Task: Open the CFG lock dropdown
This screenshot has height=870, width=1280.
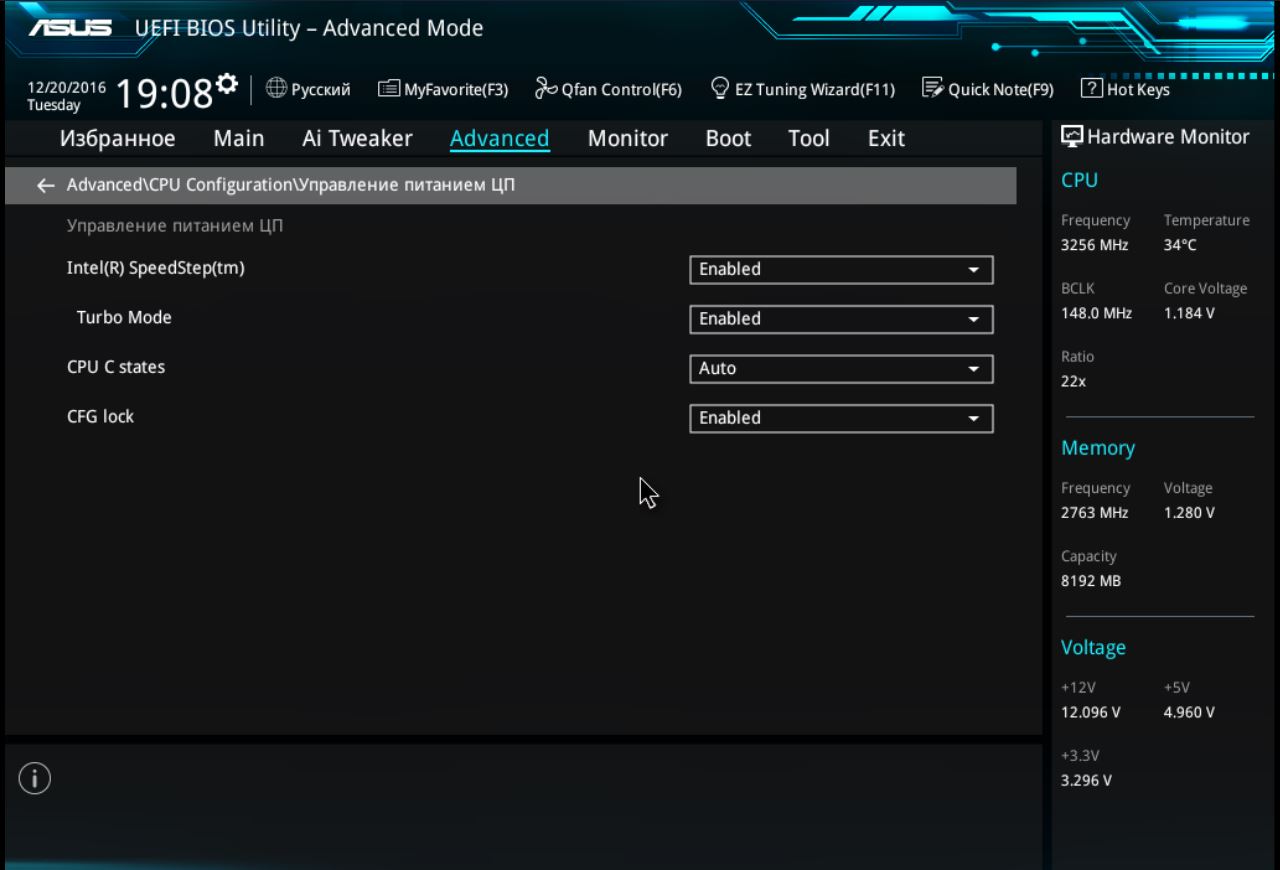Action: click(x=841, y=418)
